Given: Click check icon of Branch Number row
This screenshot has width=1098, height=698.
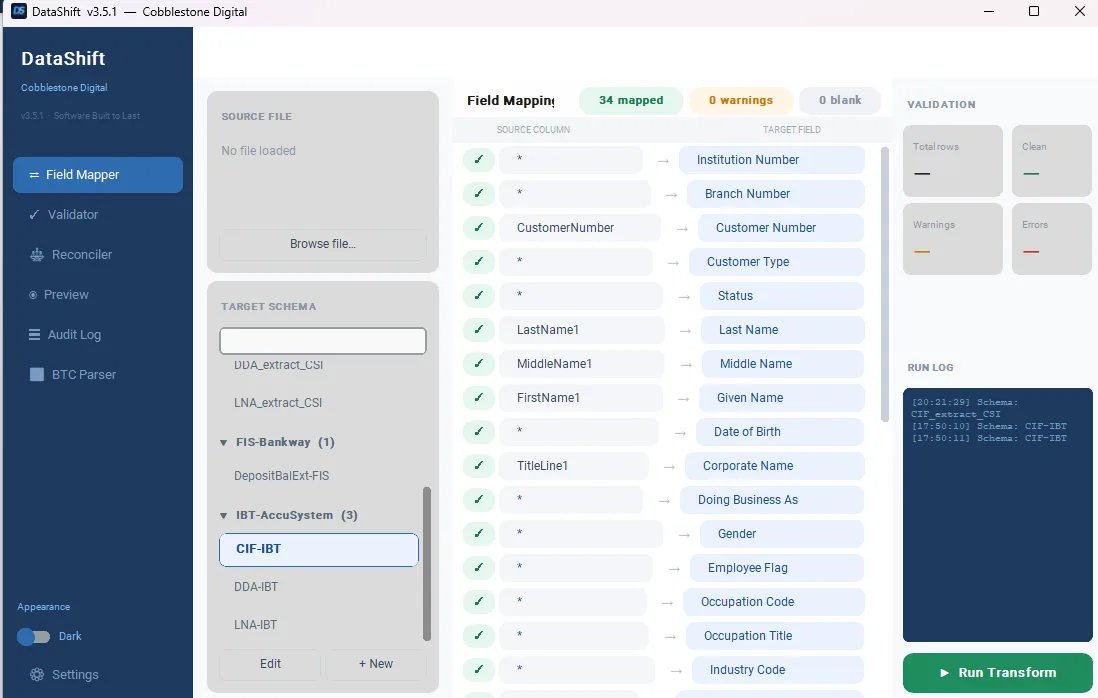Looking at the screenshot, I should [x=479, y=193].
